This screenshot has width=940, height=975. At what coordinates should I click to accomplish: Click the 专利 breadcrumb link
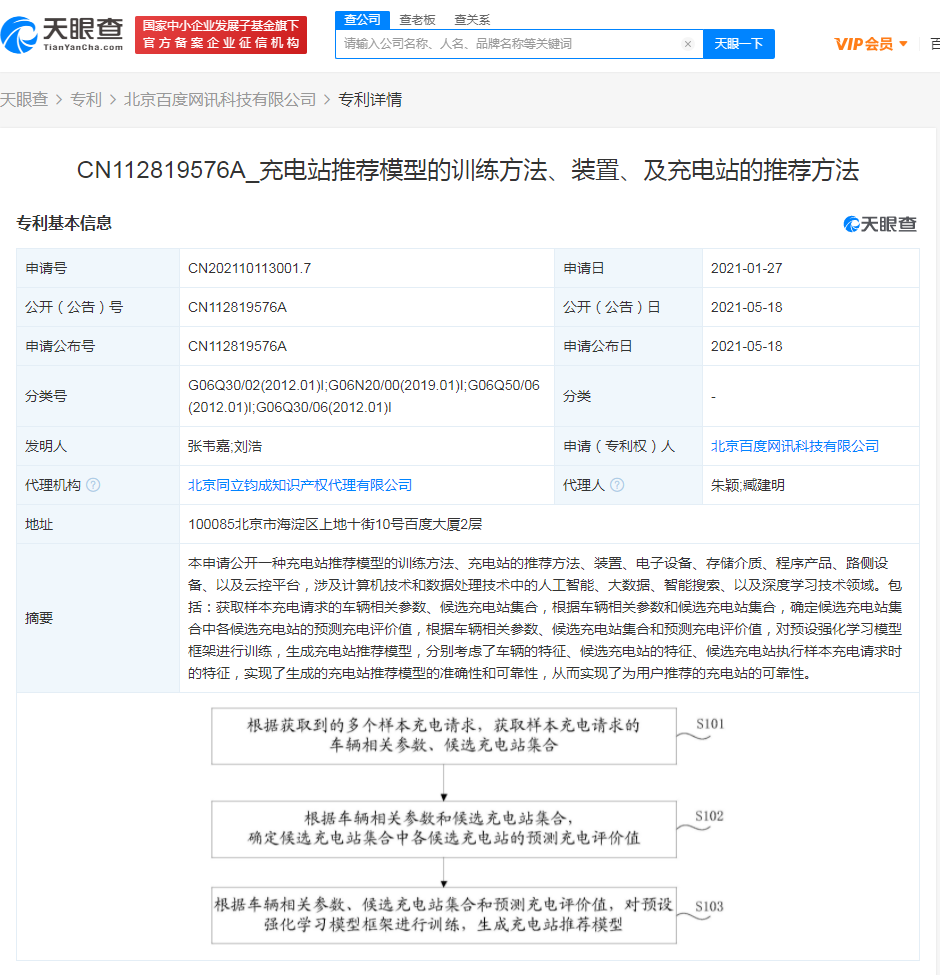coord(87,99)
